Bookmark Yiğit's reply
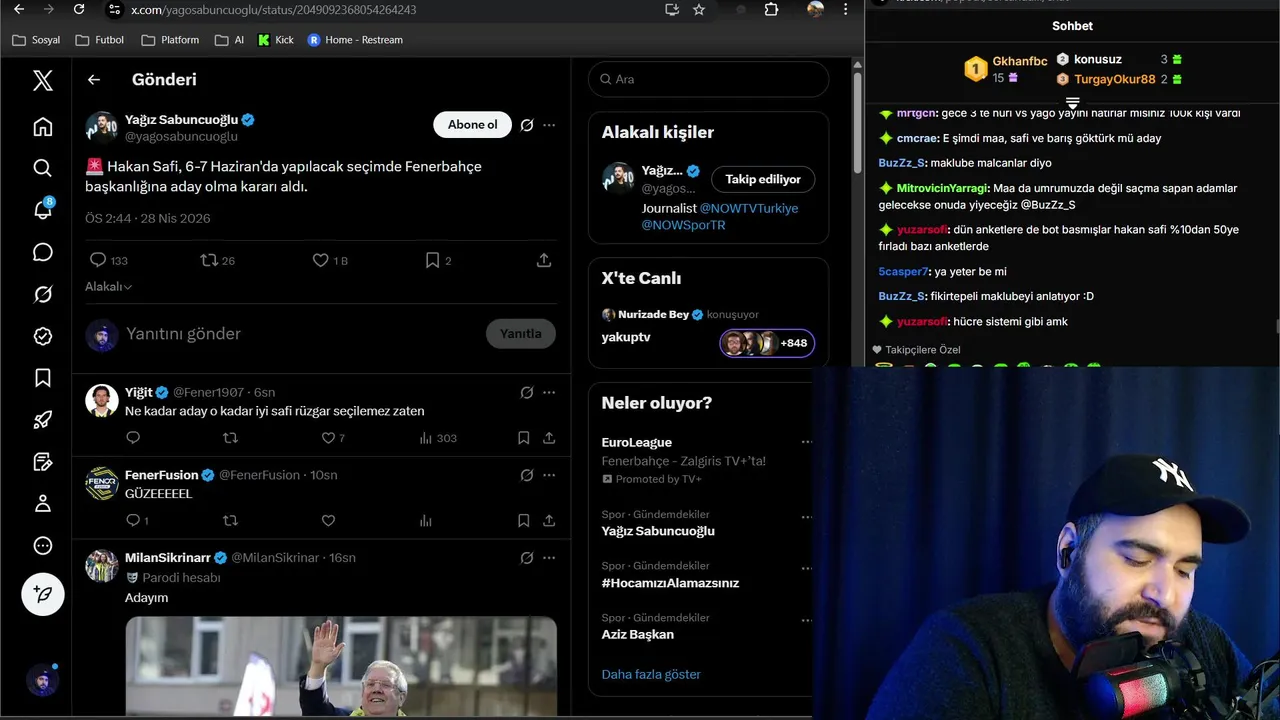This screenshot has width=1280, height=720. pyautogui.click(x=524, y=438)
